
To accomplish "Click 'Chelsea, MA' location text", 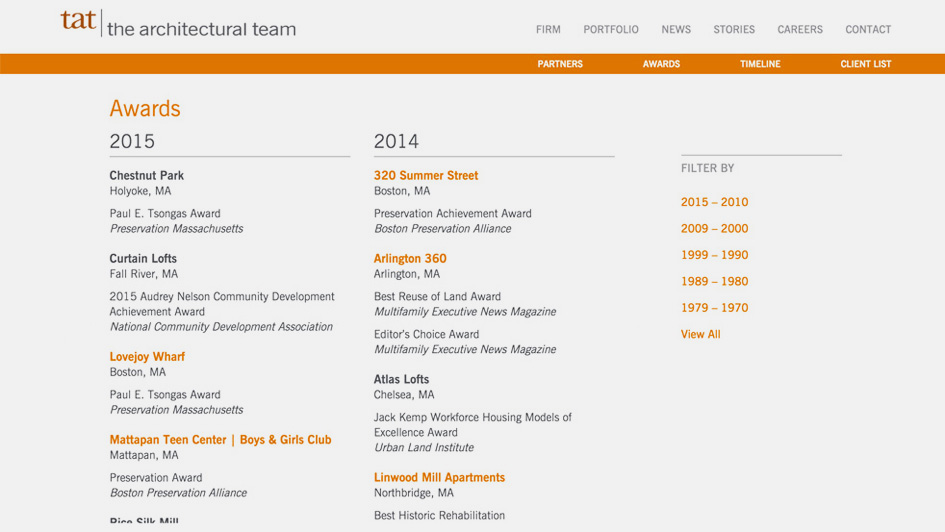I will (x=404, y=395).
